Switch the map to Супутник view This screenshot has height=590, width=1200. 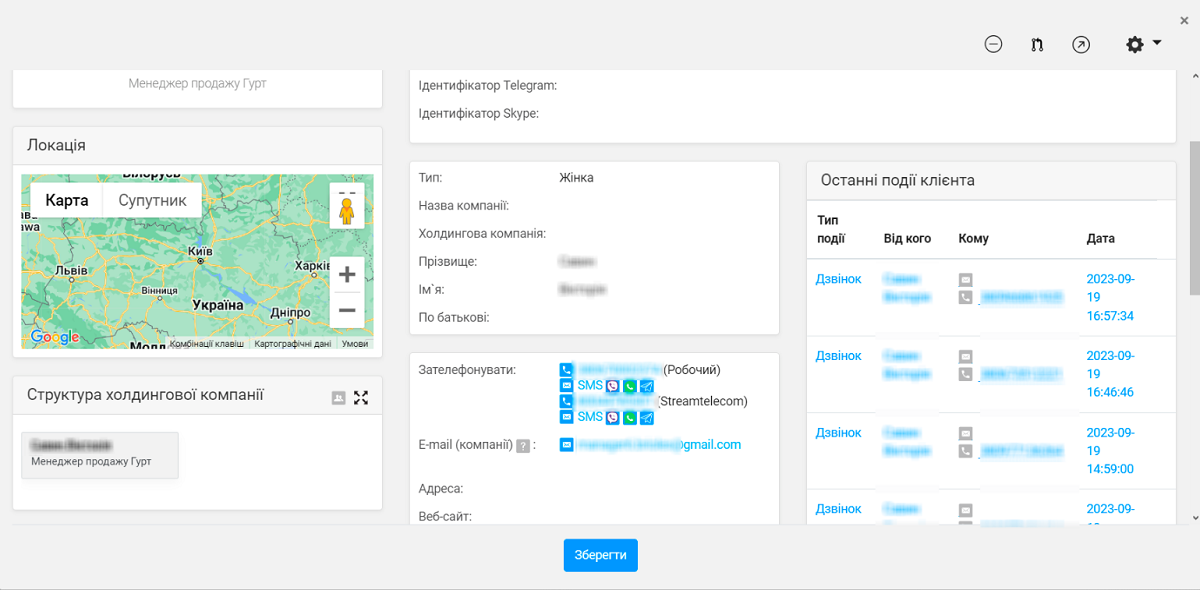(152, 200)
